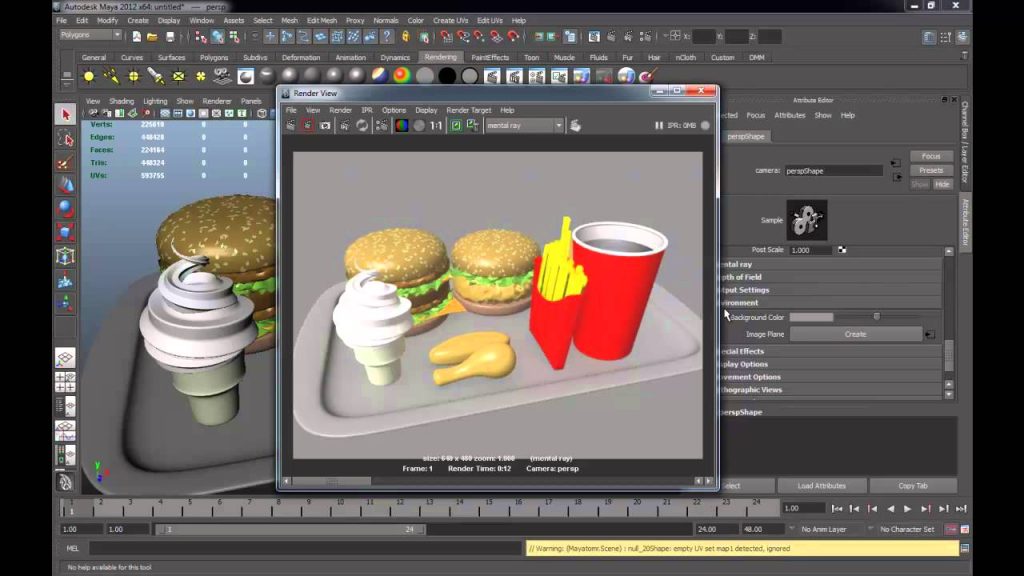Open the mental ray renderer dropdown
This screenshot has width=1024, height=576.
pyautogui.click(x=524, y=125)
